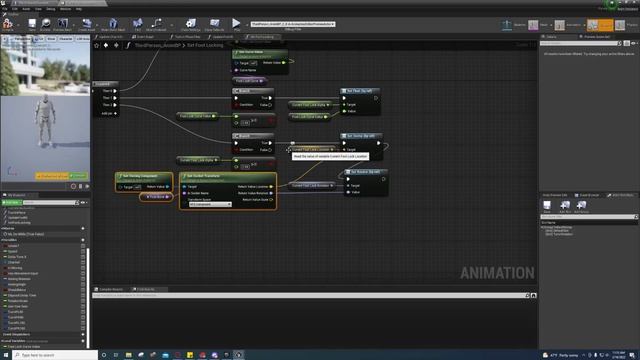Click the Character viewport menu button
This screenshot has height=360, width=640.
point(65,39)
